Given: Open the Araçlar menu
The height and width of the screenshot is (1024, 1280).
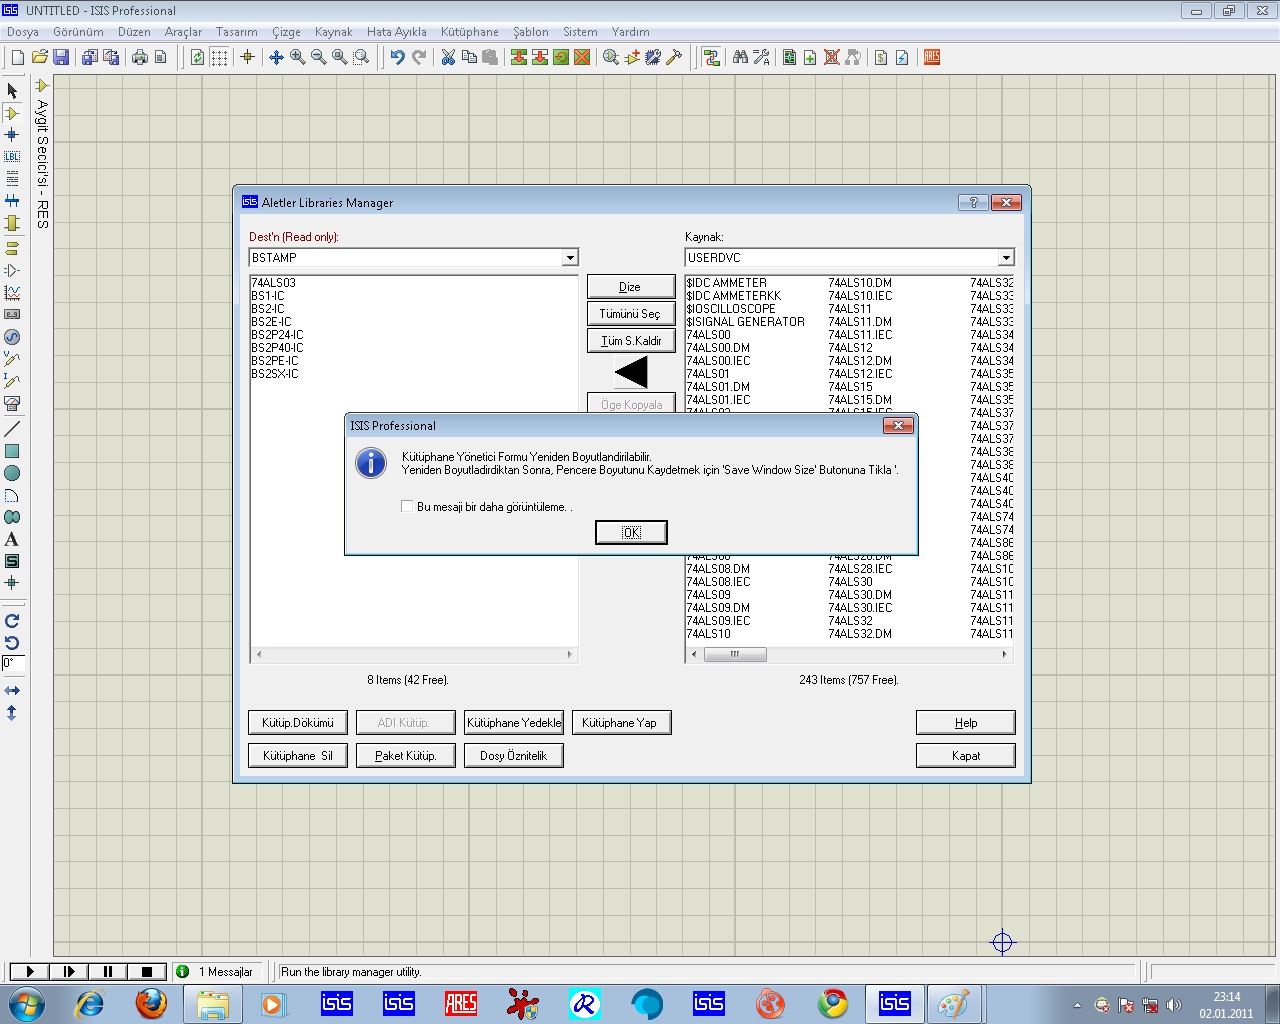Looking at the screenshot, I should coord(183,32).
